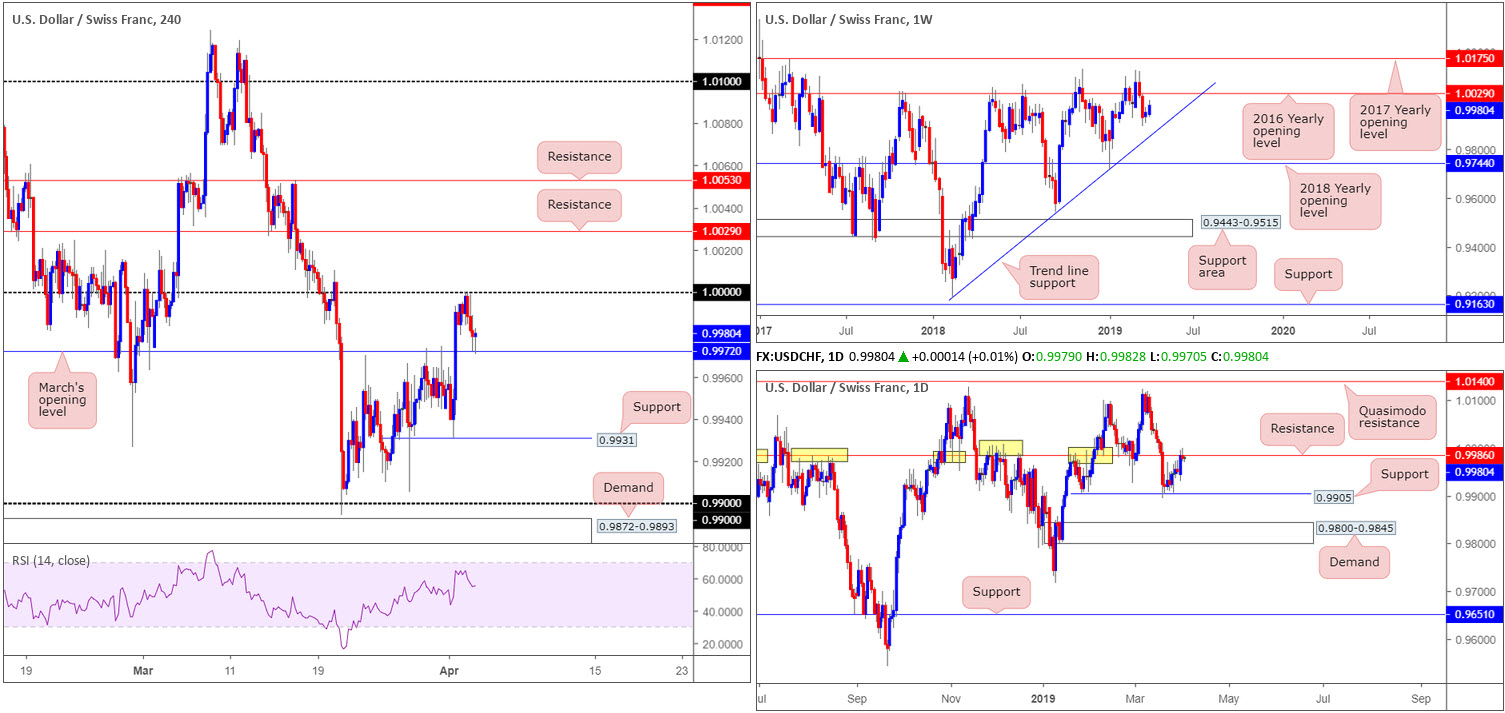The height and width of the screenshot is (713, 1505).
Task: Select the red 0.99860 price label
Action: (x=1475, y=455)
